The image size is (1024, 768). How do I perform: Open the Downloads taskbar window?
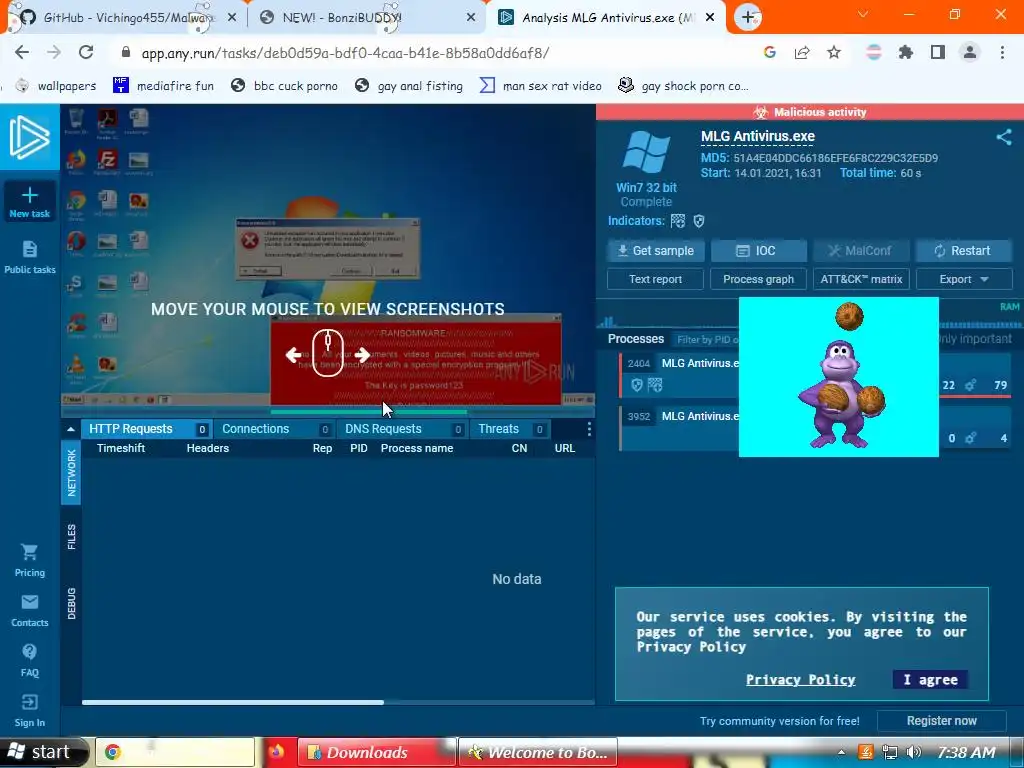coord(376,752)
